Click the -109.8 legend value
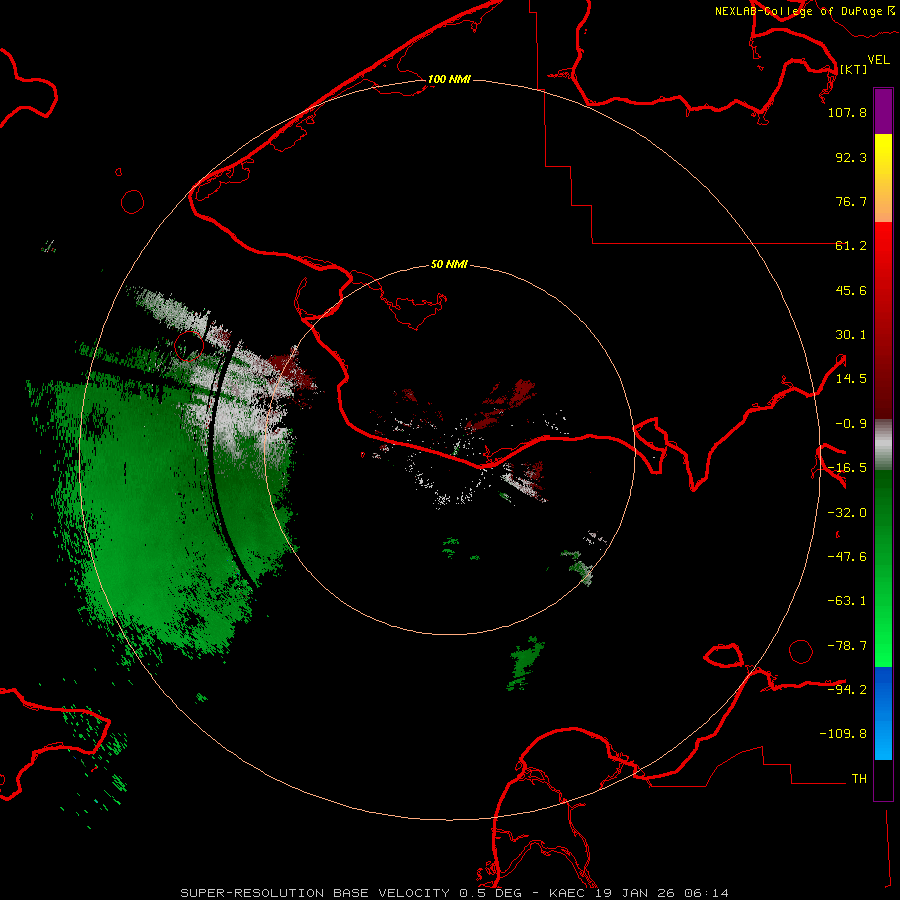900x900 pixels. click(843, 734)
